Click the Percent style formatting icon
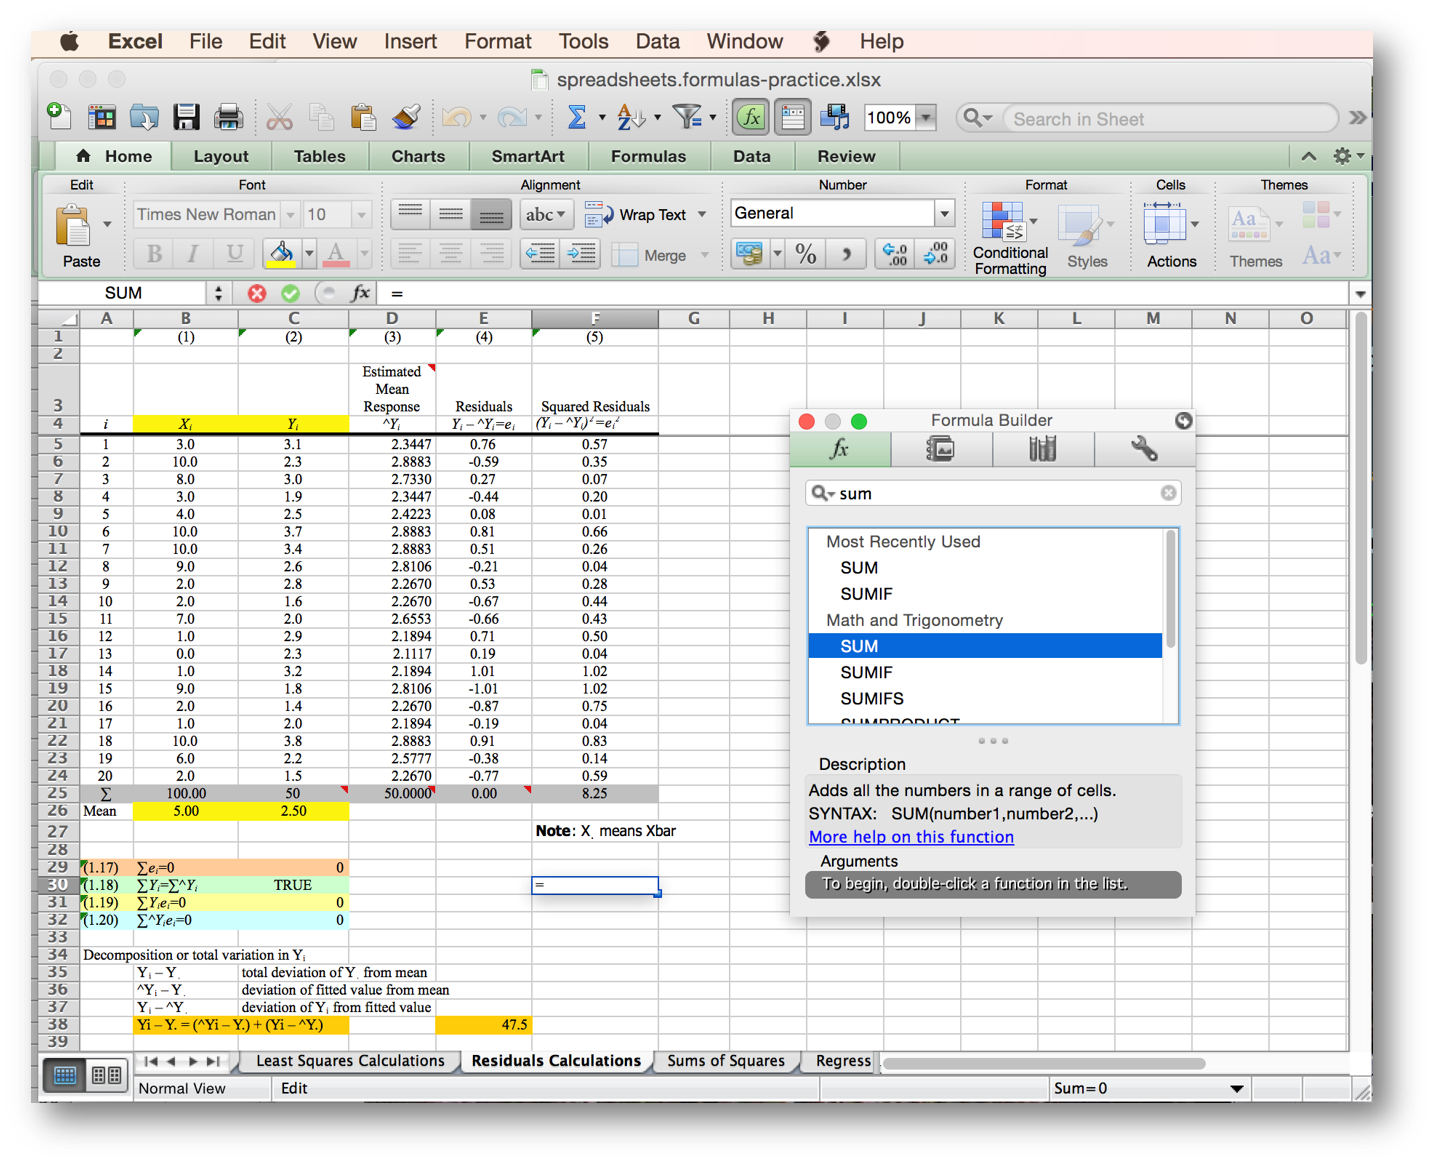 (x=805, y=253)
